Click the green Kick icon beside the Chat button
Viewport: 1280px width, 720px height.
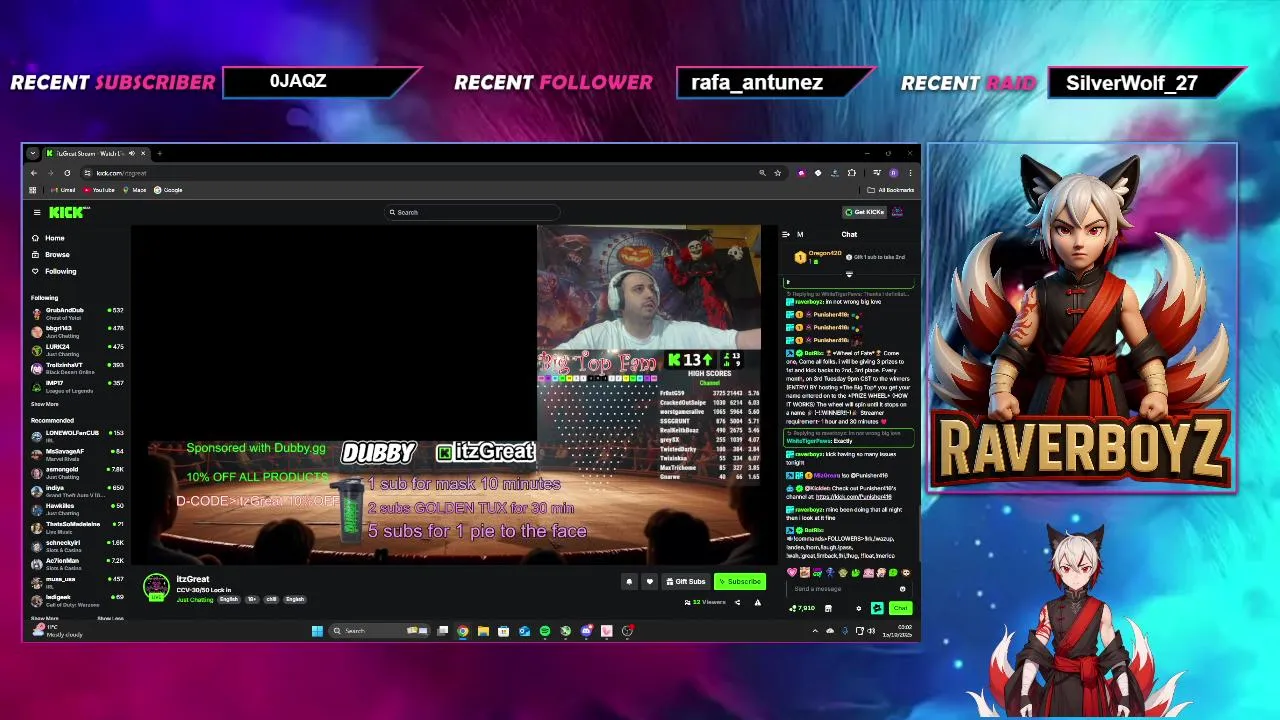click(877, 608)
